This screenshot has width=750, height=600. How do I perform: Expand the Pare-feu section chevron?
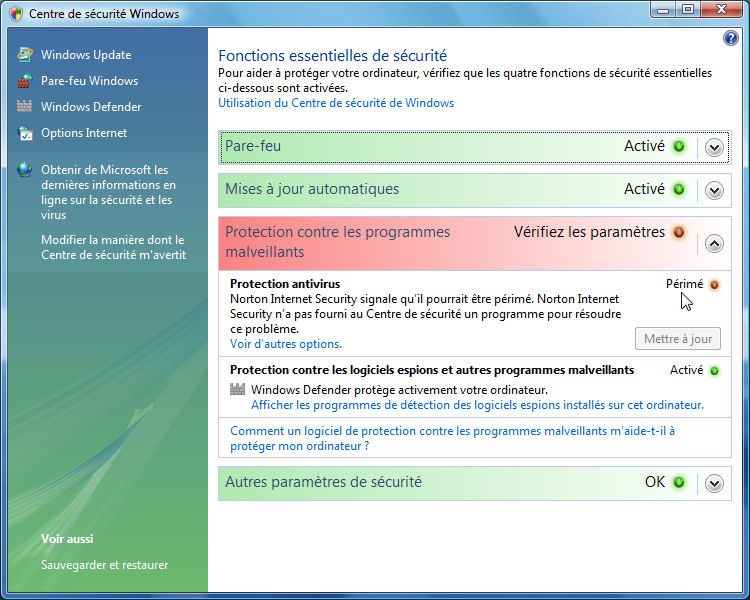point(714,147)
